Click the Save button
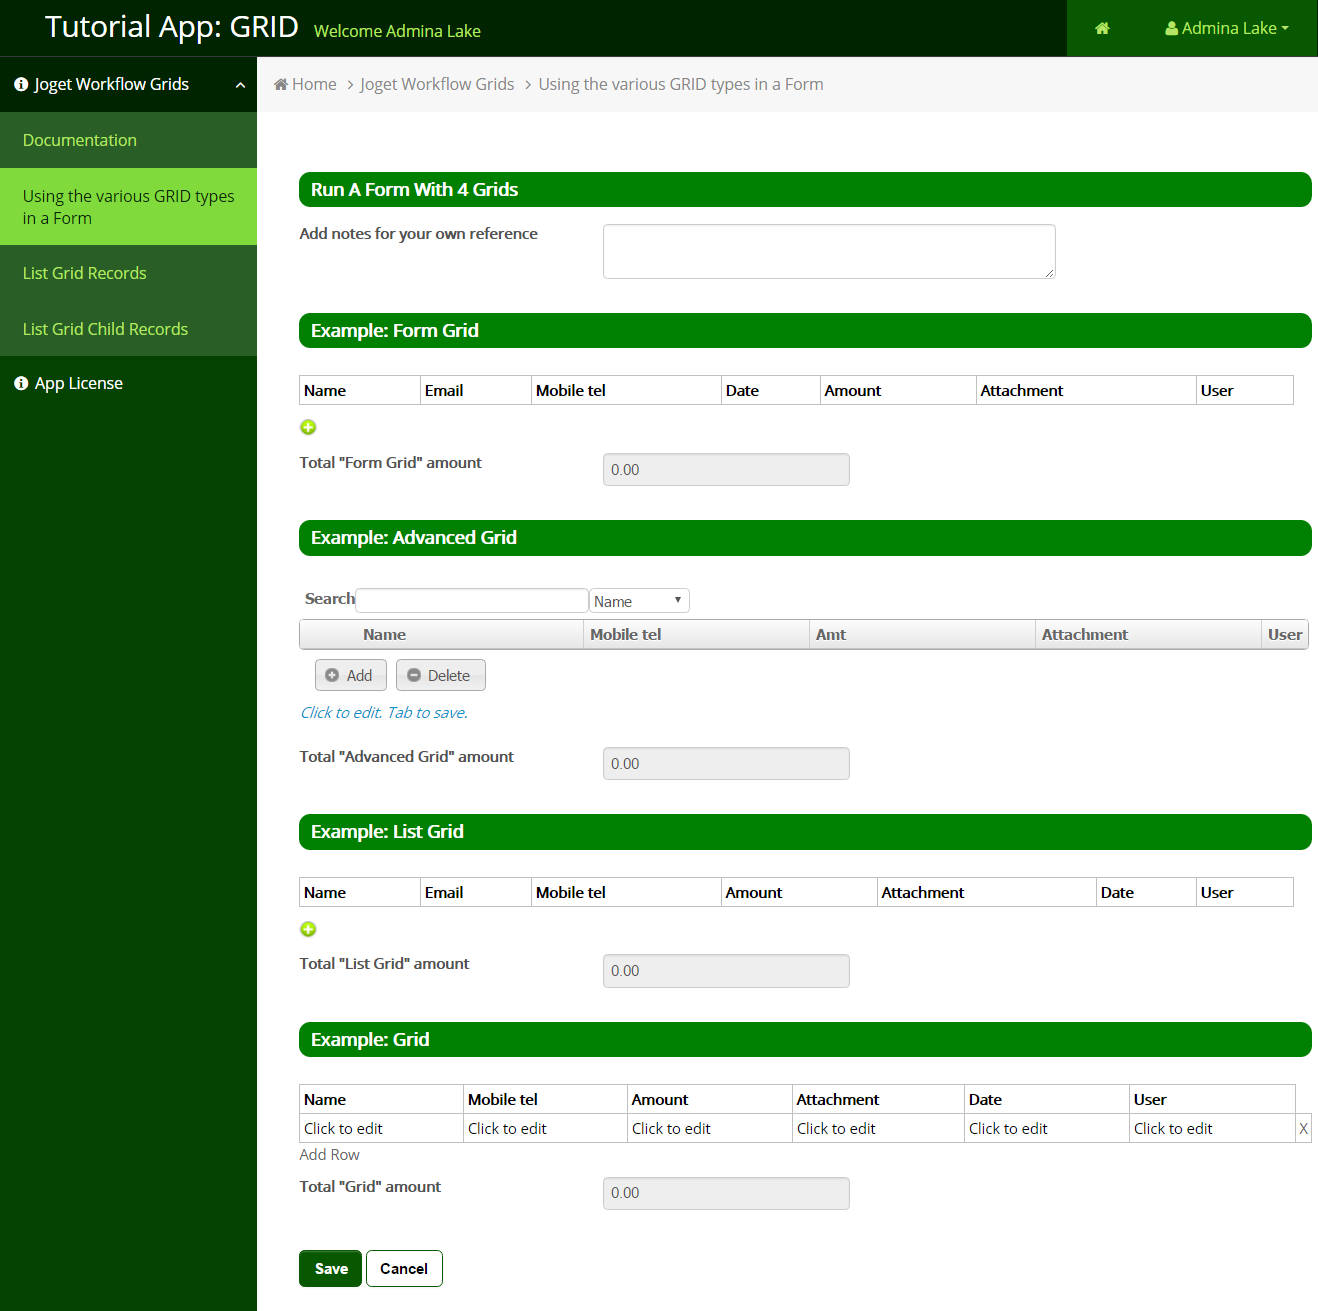This screenshot has width=1318, height=1311. click(331, 1268)
